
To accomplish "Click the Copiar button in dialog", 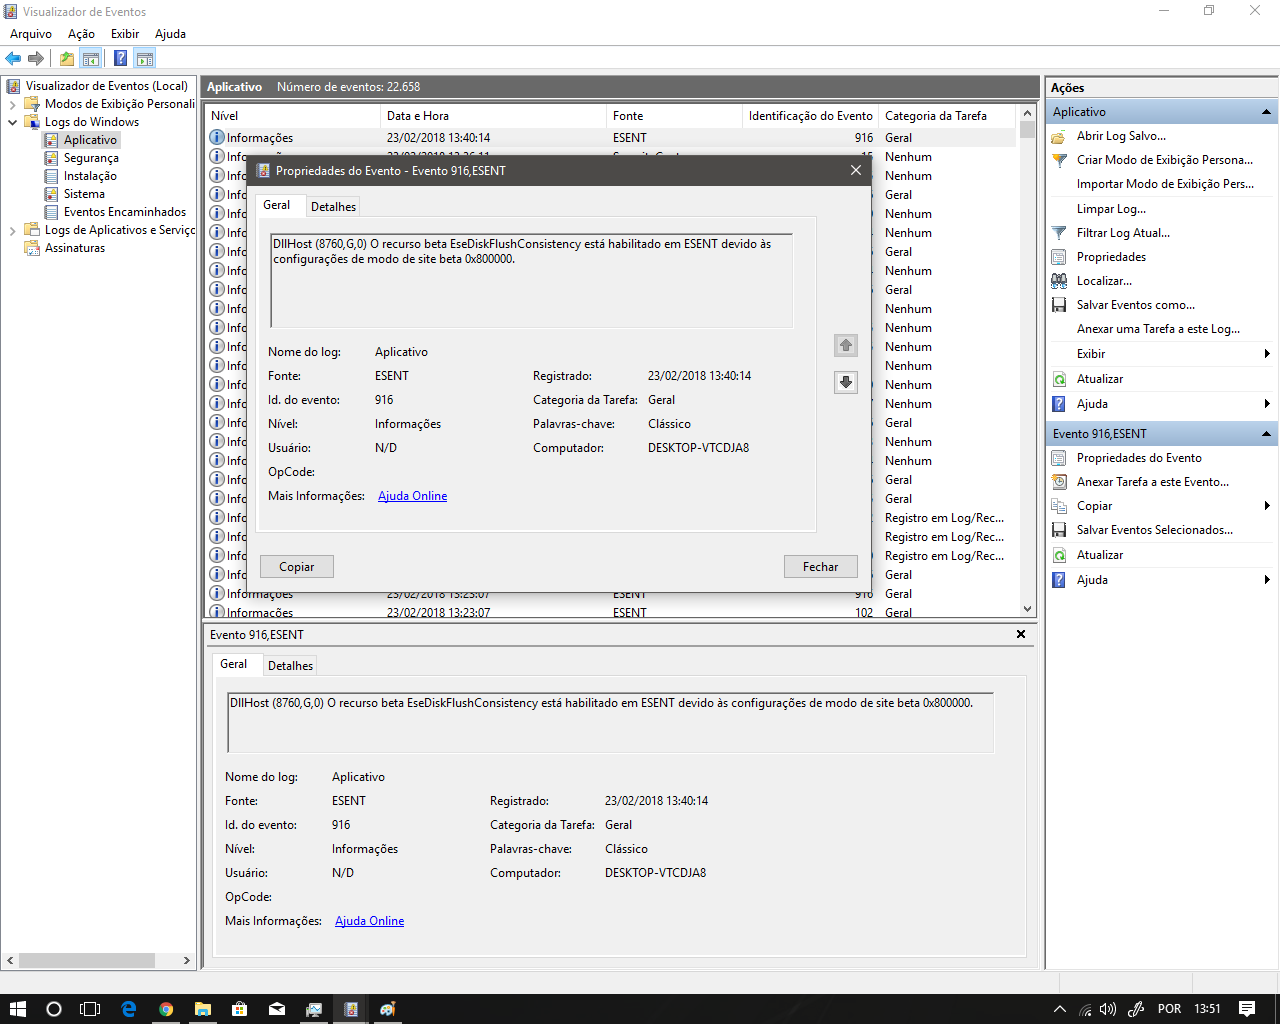I will pos(296,567).
